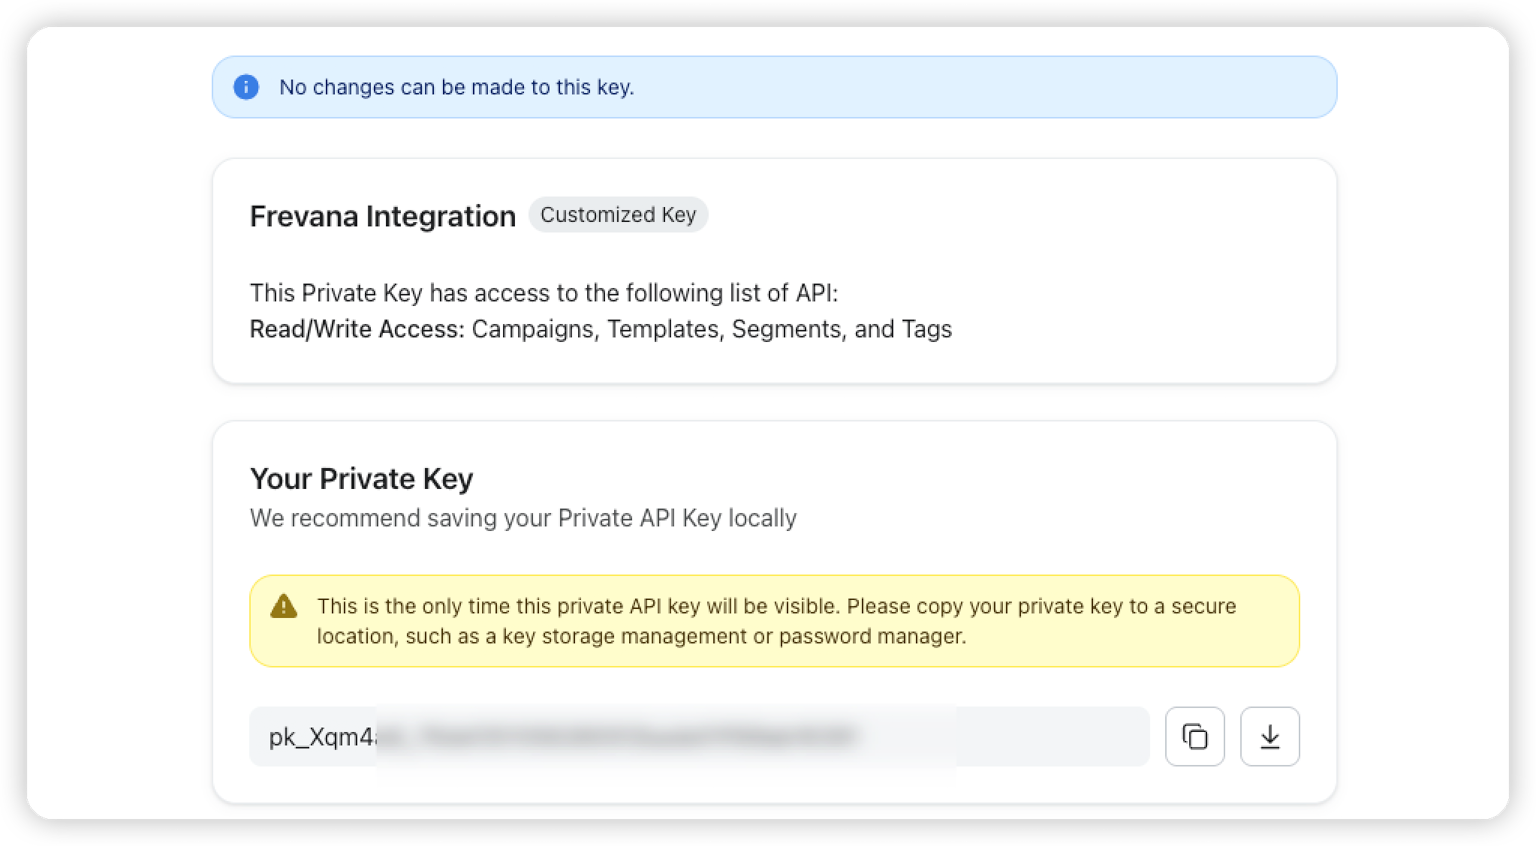Viewport: 1536px width, 846px height.
Task: Click the Customized Key badge
Action: click(618, 215)
